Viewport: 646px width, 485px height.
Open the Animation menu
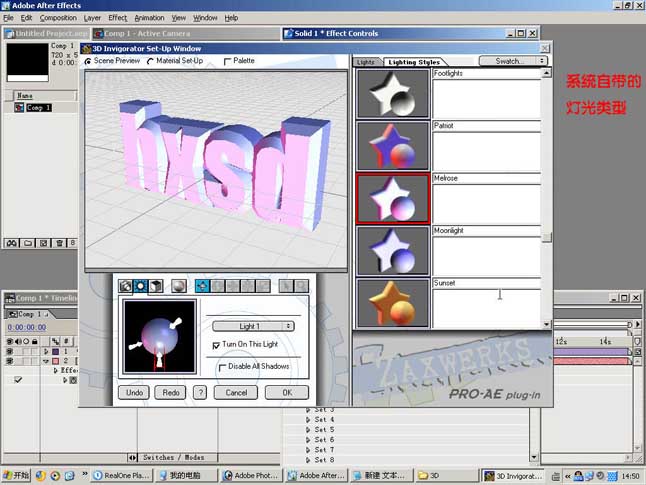click(149, 18)
